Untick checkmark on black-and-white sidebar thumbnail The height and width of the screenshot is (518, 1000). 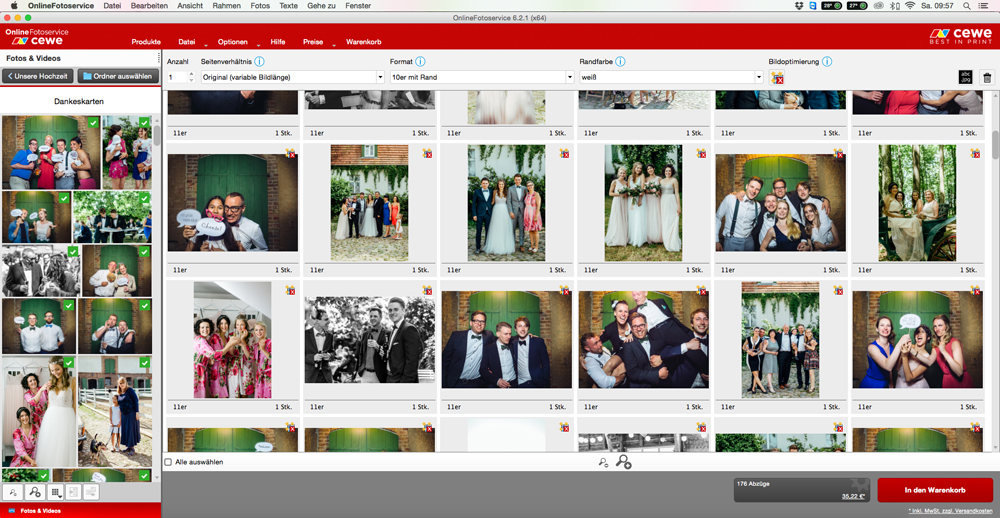coord(73,252)
